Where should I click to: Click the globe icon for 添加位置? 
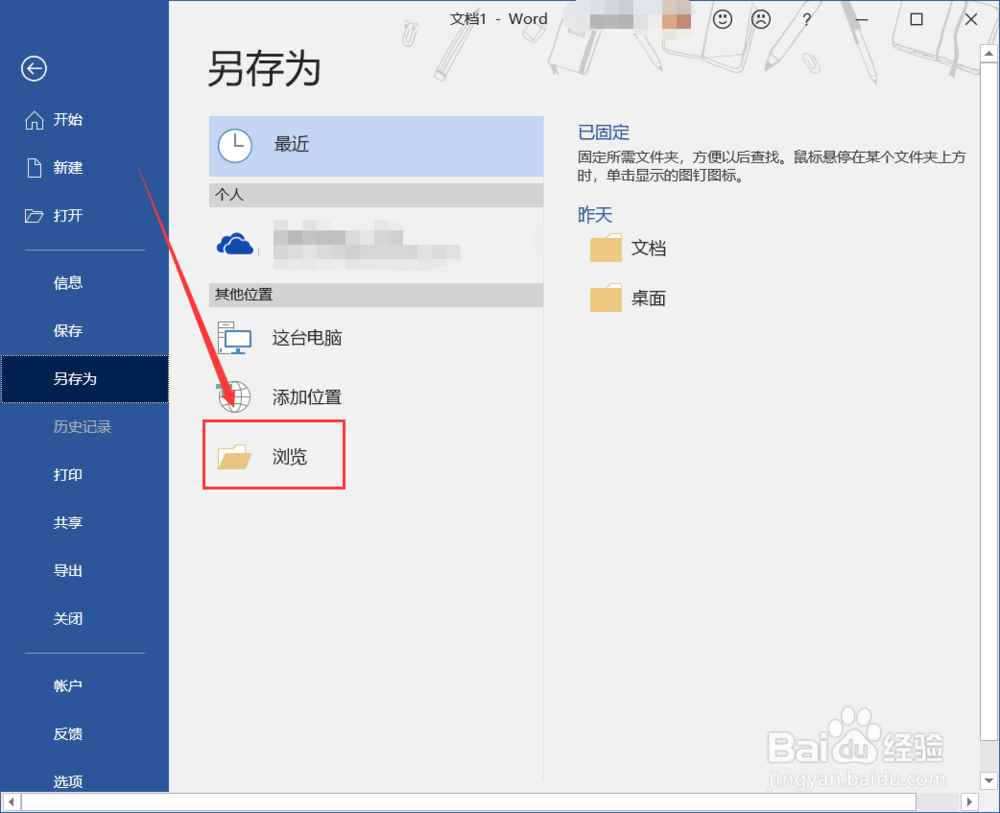[234, 397]
